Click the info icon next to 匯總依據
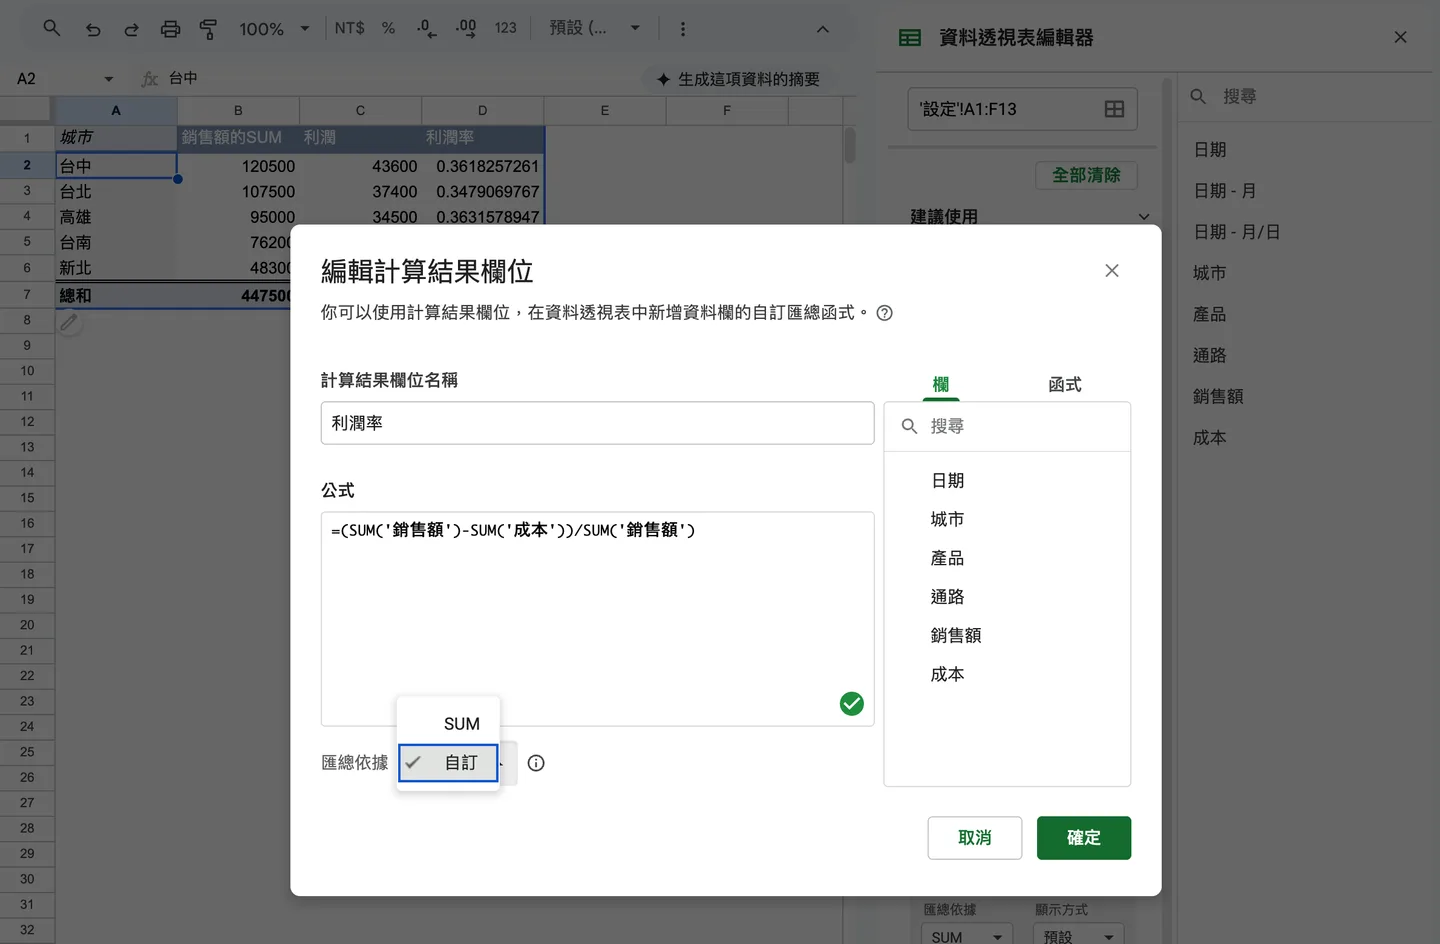 tap(536, 763)
